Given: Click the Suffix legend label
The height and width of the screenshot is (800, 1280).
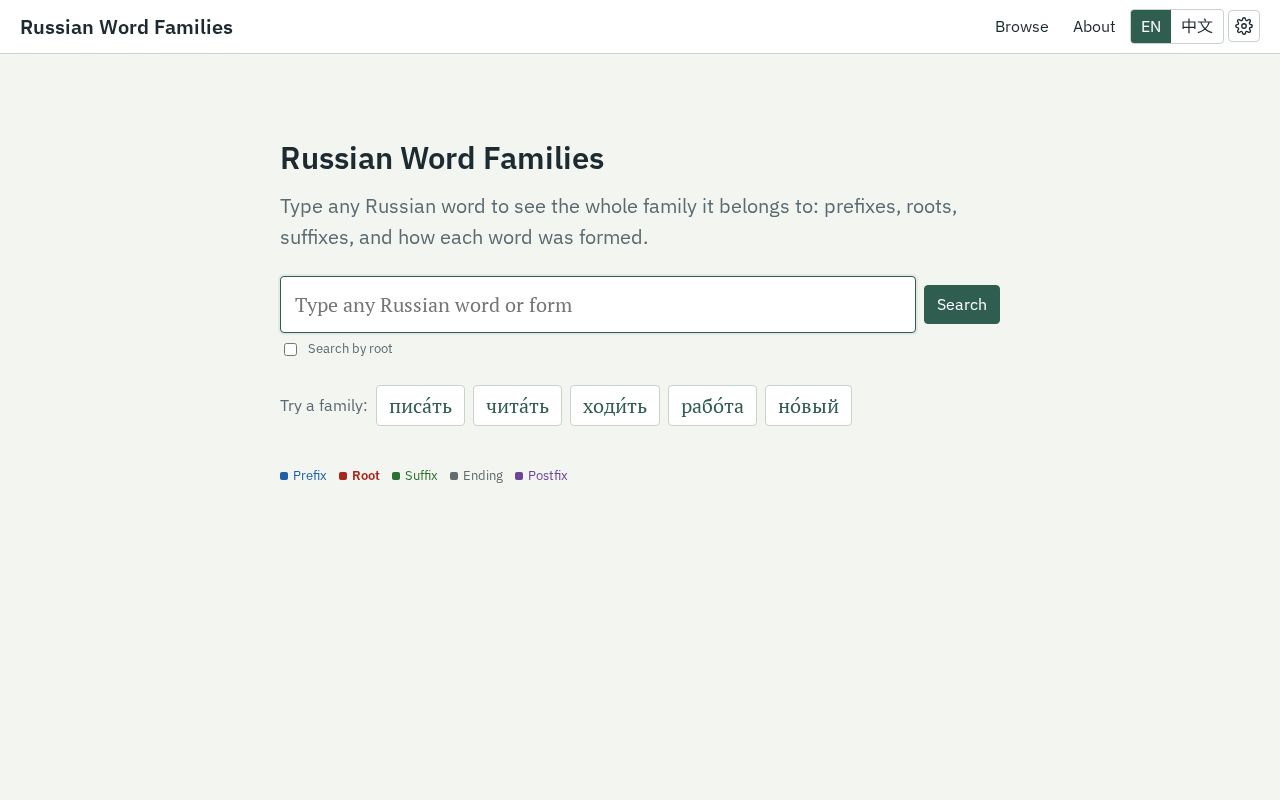Looking at the screenshot, I should (x=421, y=476).
